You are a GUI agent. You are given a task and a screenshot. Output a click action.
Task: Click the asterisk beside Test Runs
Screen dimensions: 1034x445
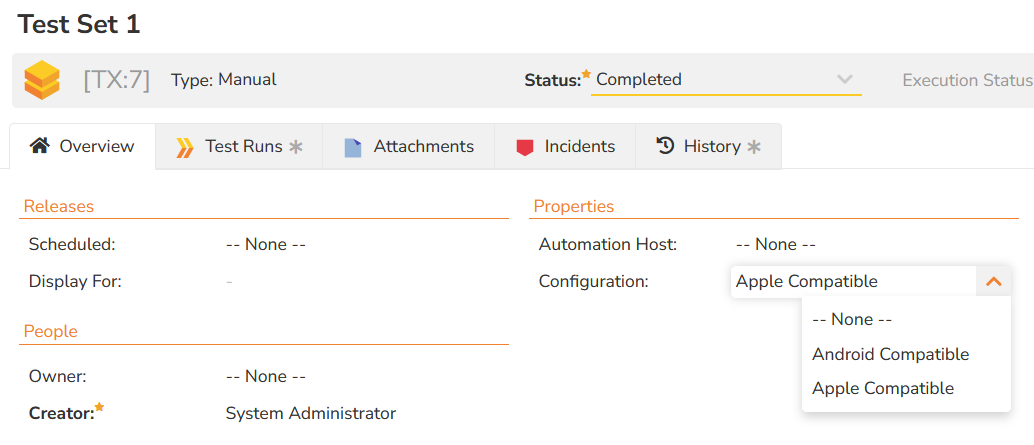(296, 147)
